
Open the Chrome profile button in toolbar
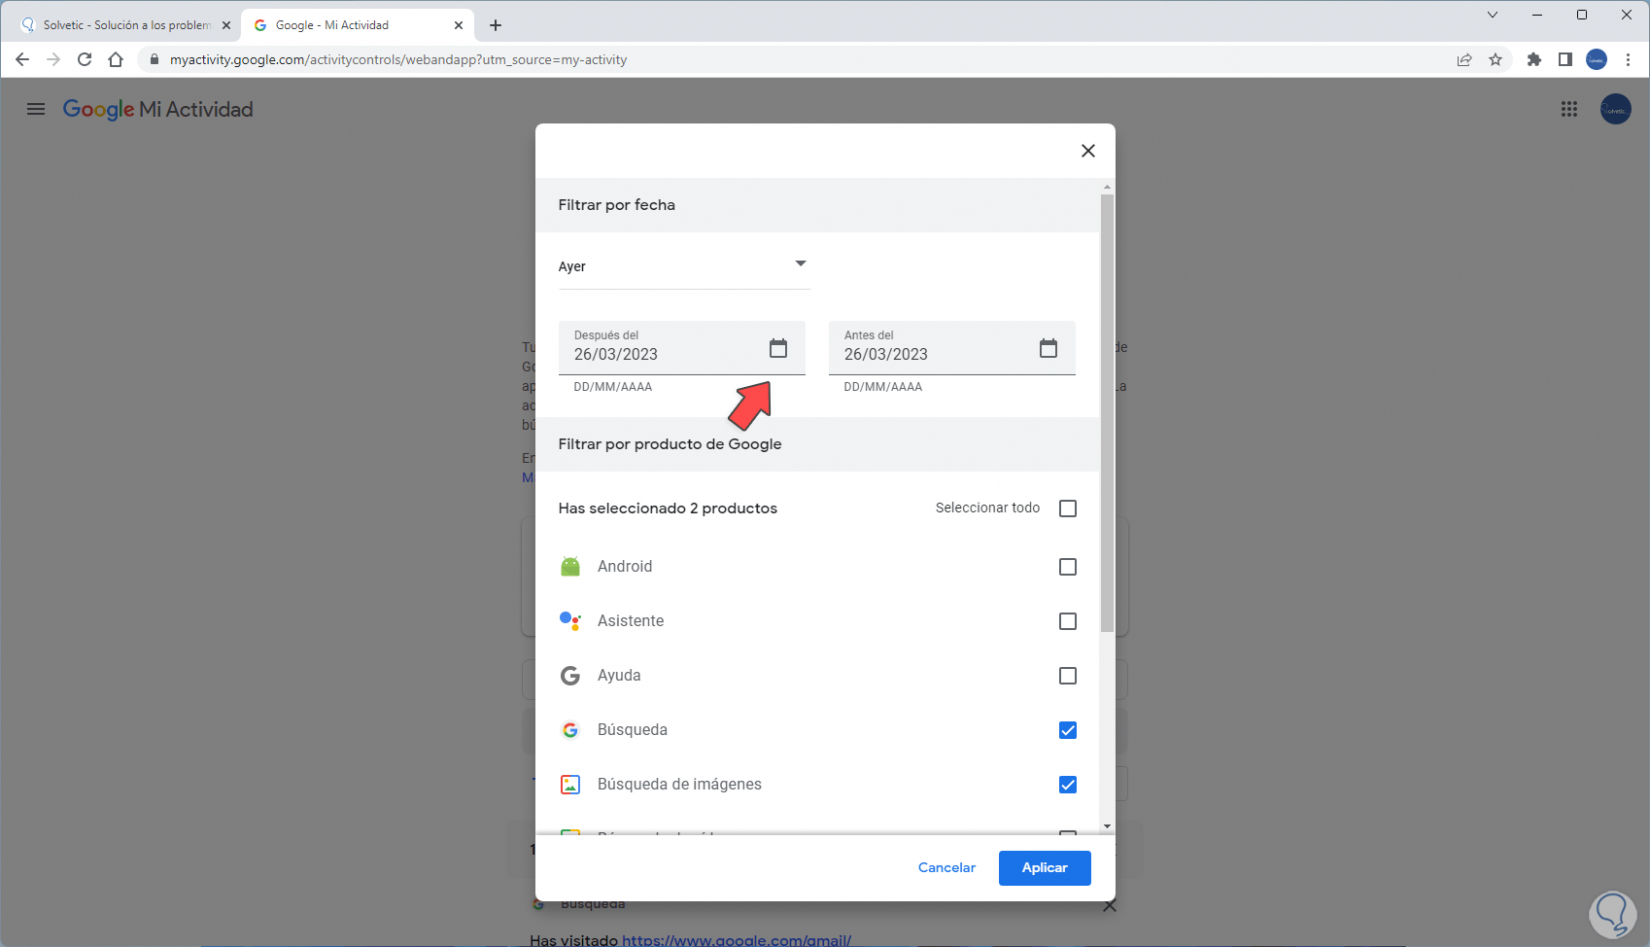click(1597, 60)
